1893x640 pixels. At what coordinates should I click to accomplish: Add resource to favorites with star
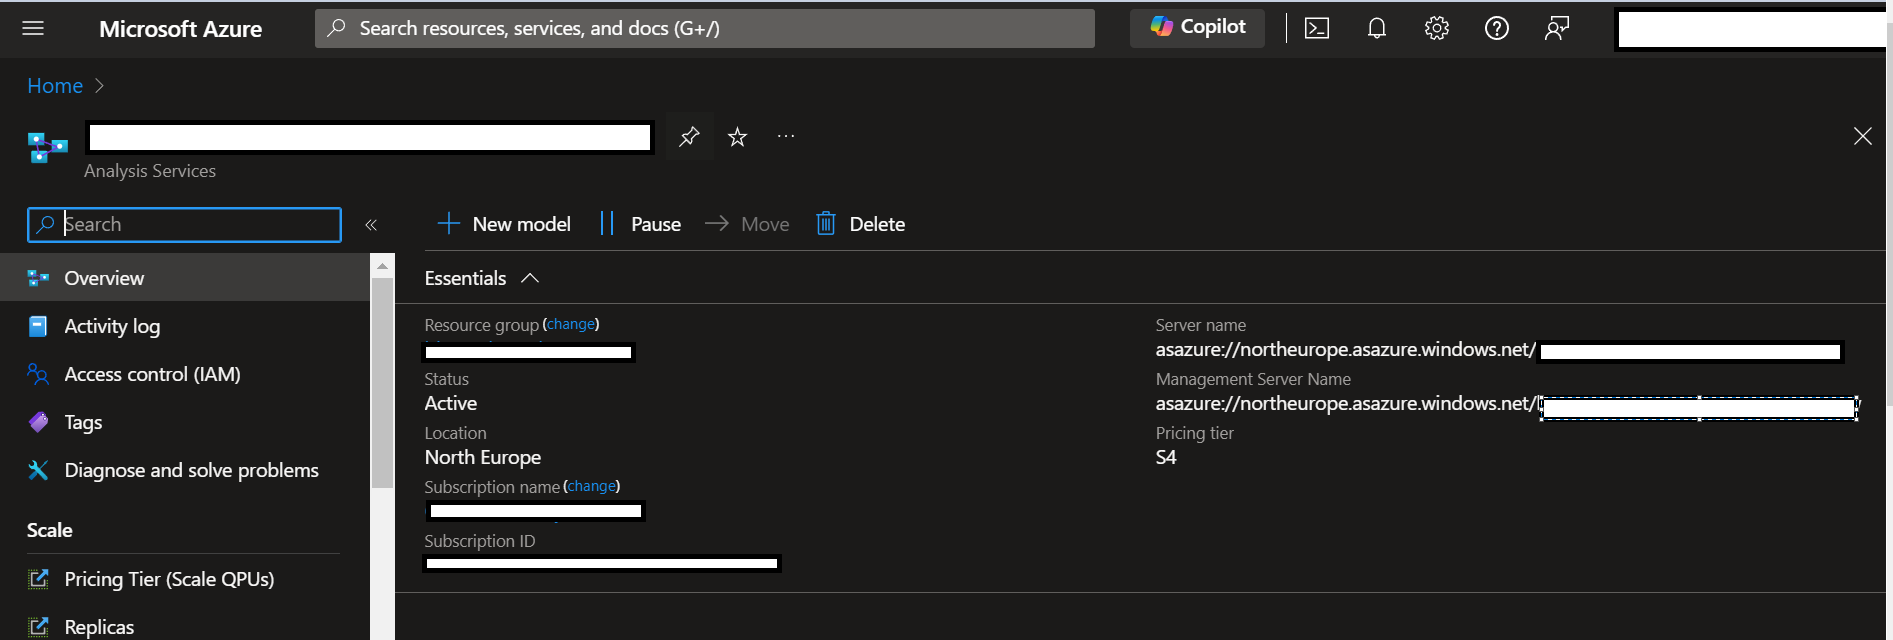[737, 137]
